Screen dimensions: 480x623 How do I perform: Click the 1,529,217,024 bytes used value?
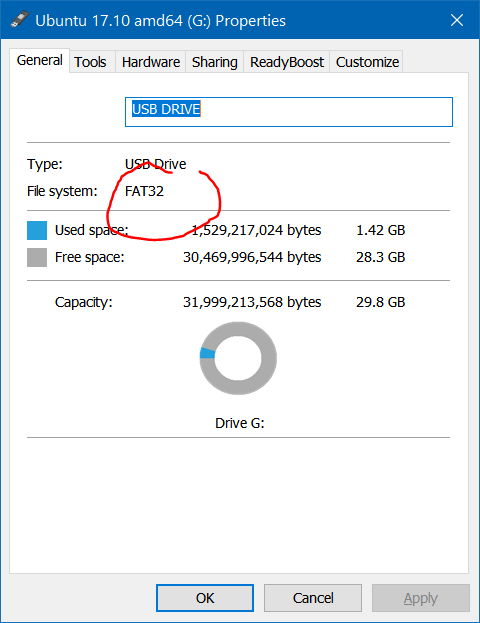coord(256,230)
